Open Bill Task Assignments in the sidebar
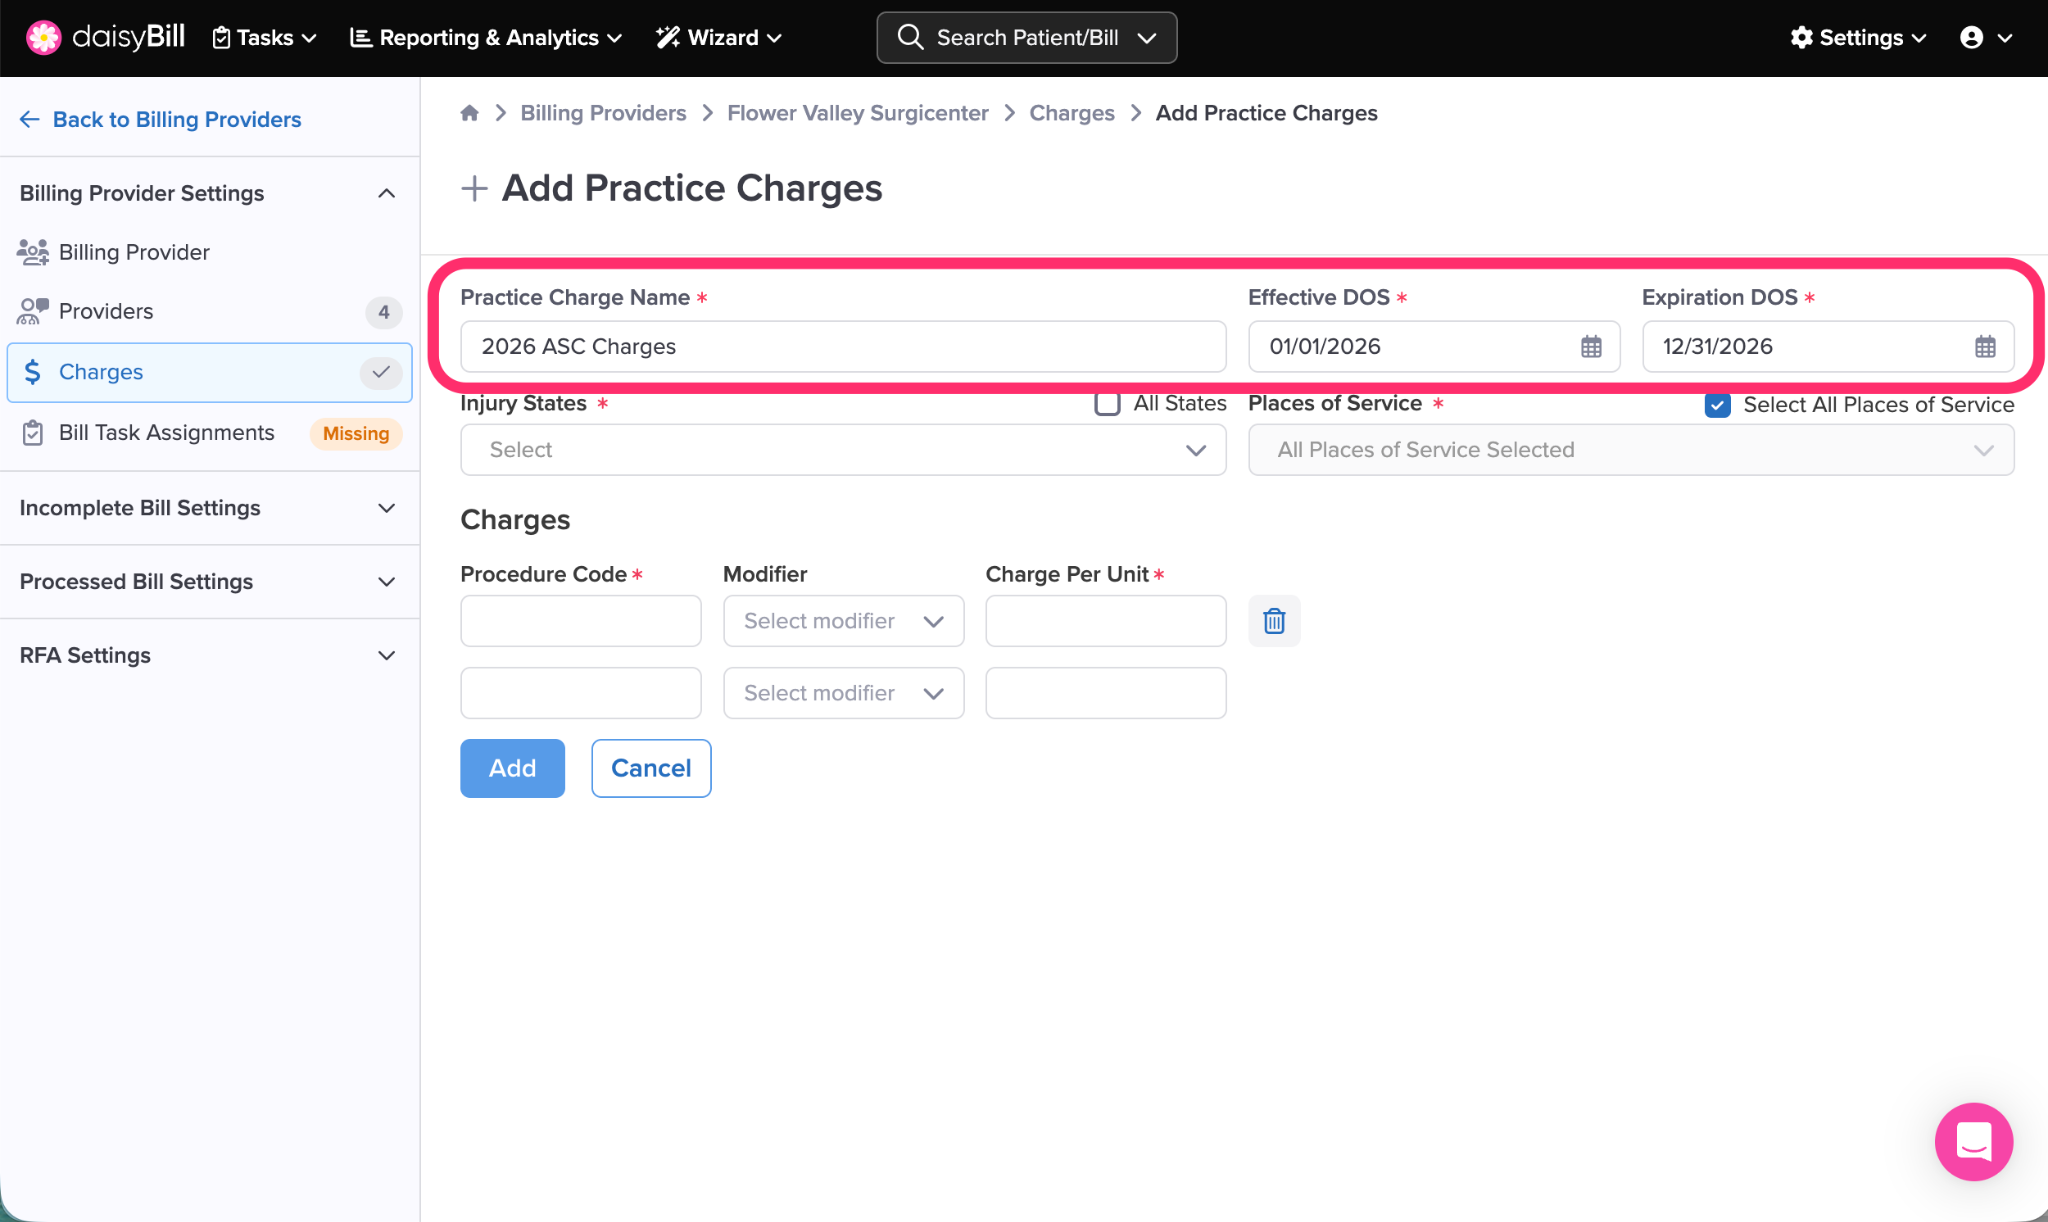Screen dimensions: 2048x1222 166,432
